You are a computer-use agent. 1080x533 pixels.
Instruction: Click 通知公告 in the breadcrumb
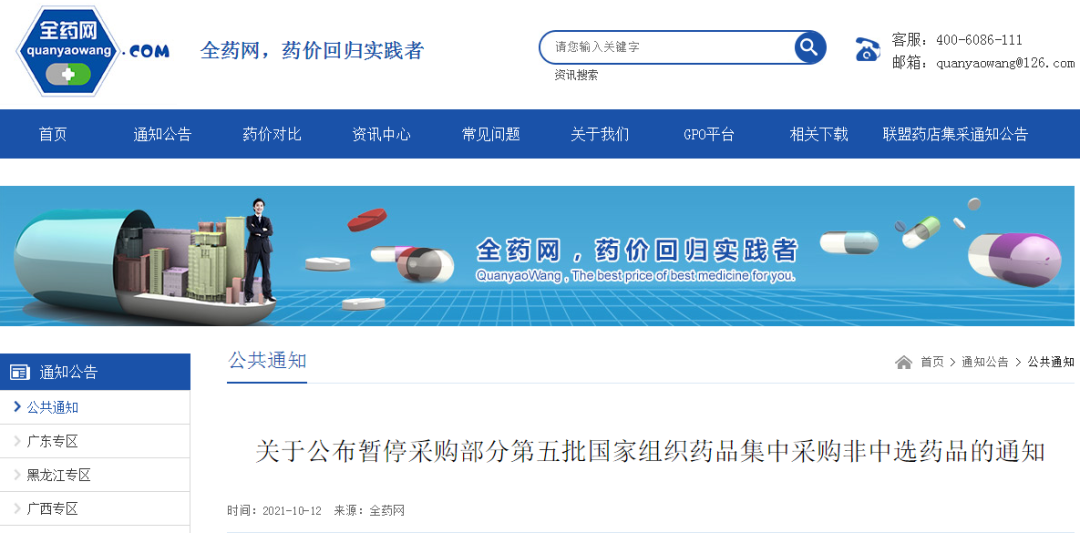click(x=985, y=362)
